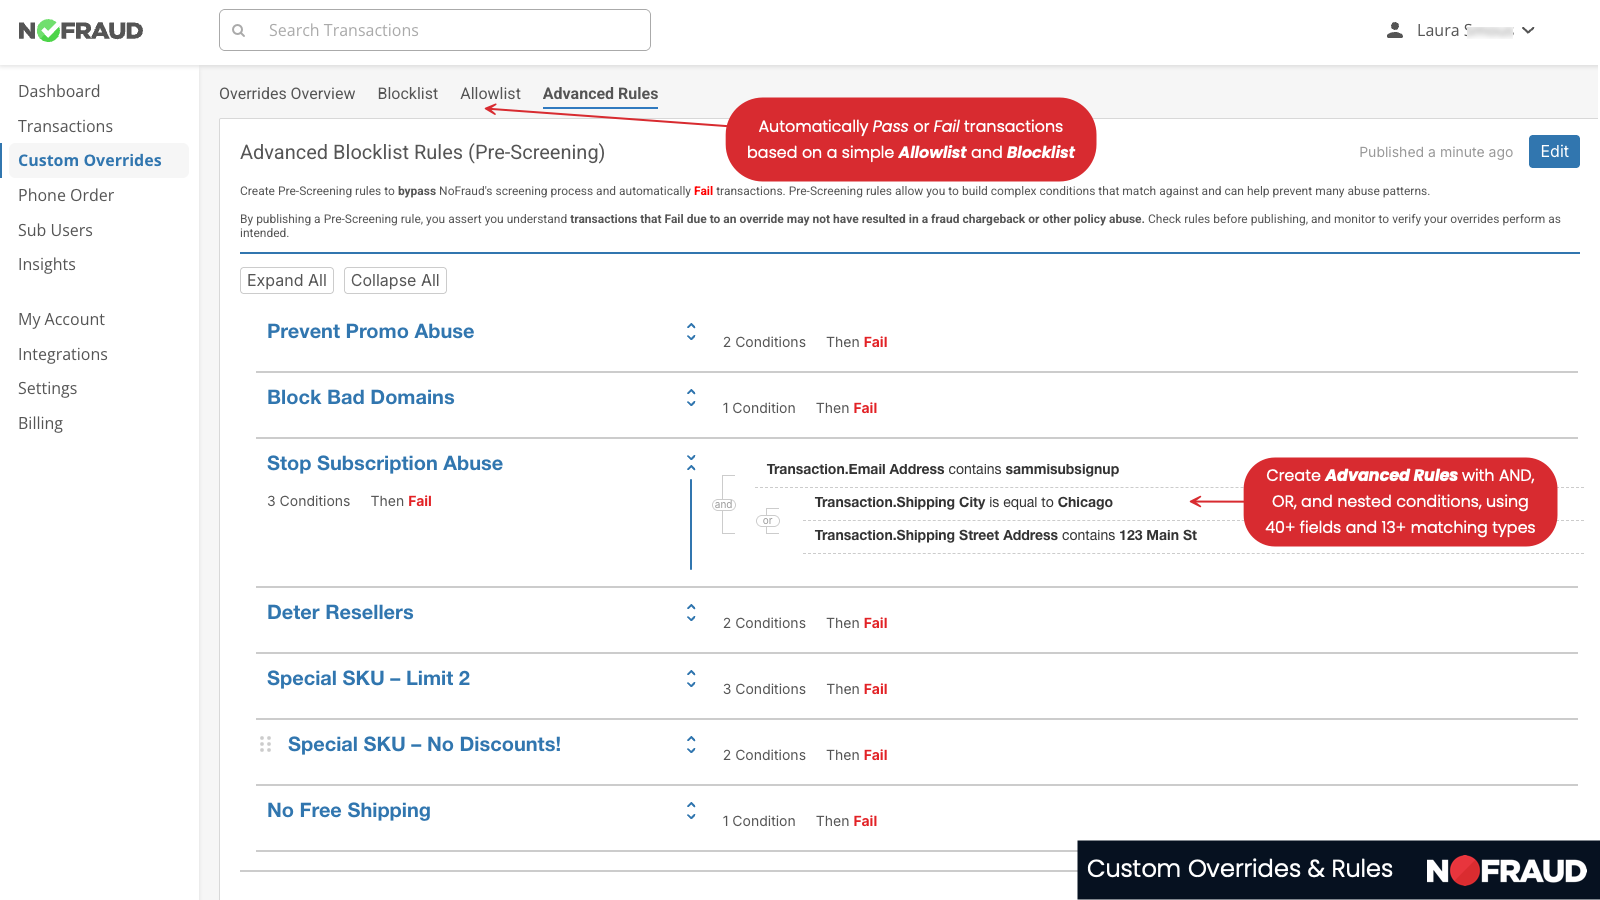
Task: Open the No Free Shipping rule title
Action: coord(349,810)
